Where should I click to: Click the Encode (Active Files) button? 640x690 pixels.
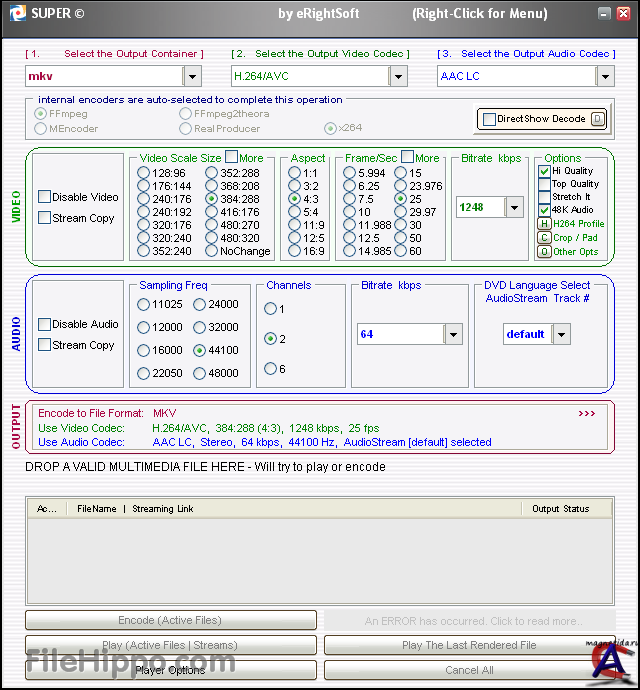[x=171, y=620]
